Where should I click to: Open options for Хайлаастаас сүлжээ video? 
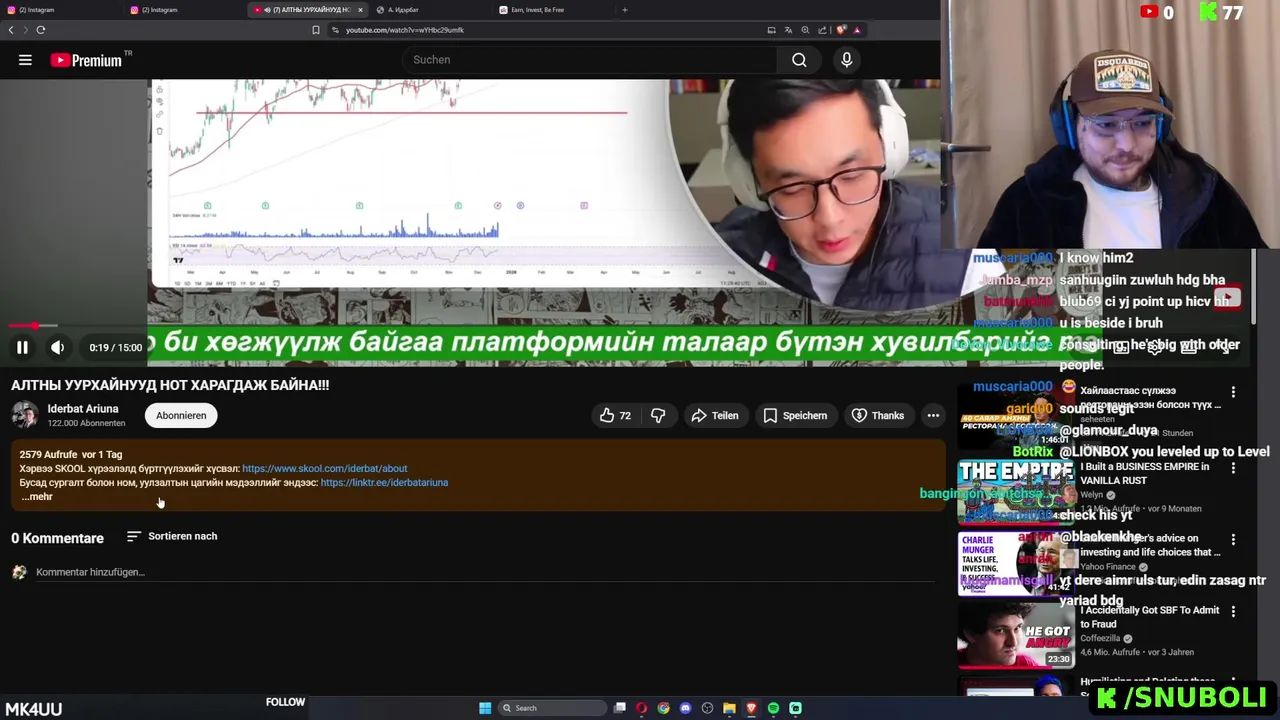click(x=1233, y=393)
